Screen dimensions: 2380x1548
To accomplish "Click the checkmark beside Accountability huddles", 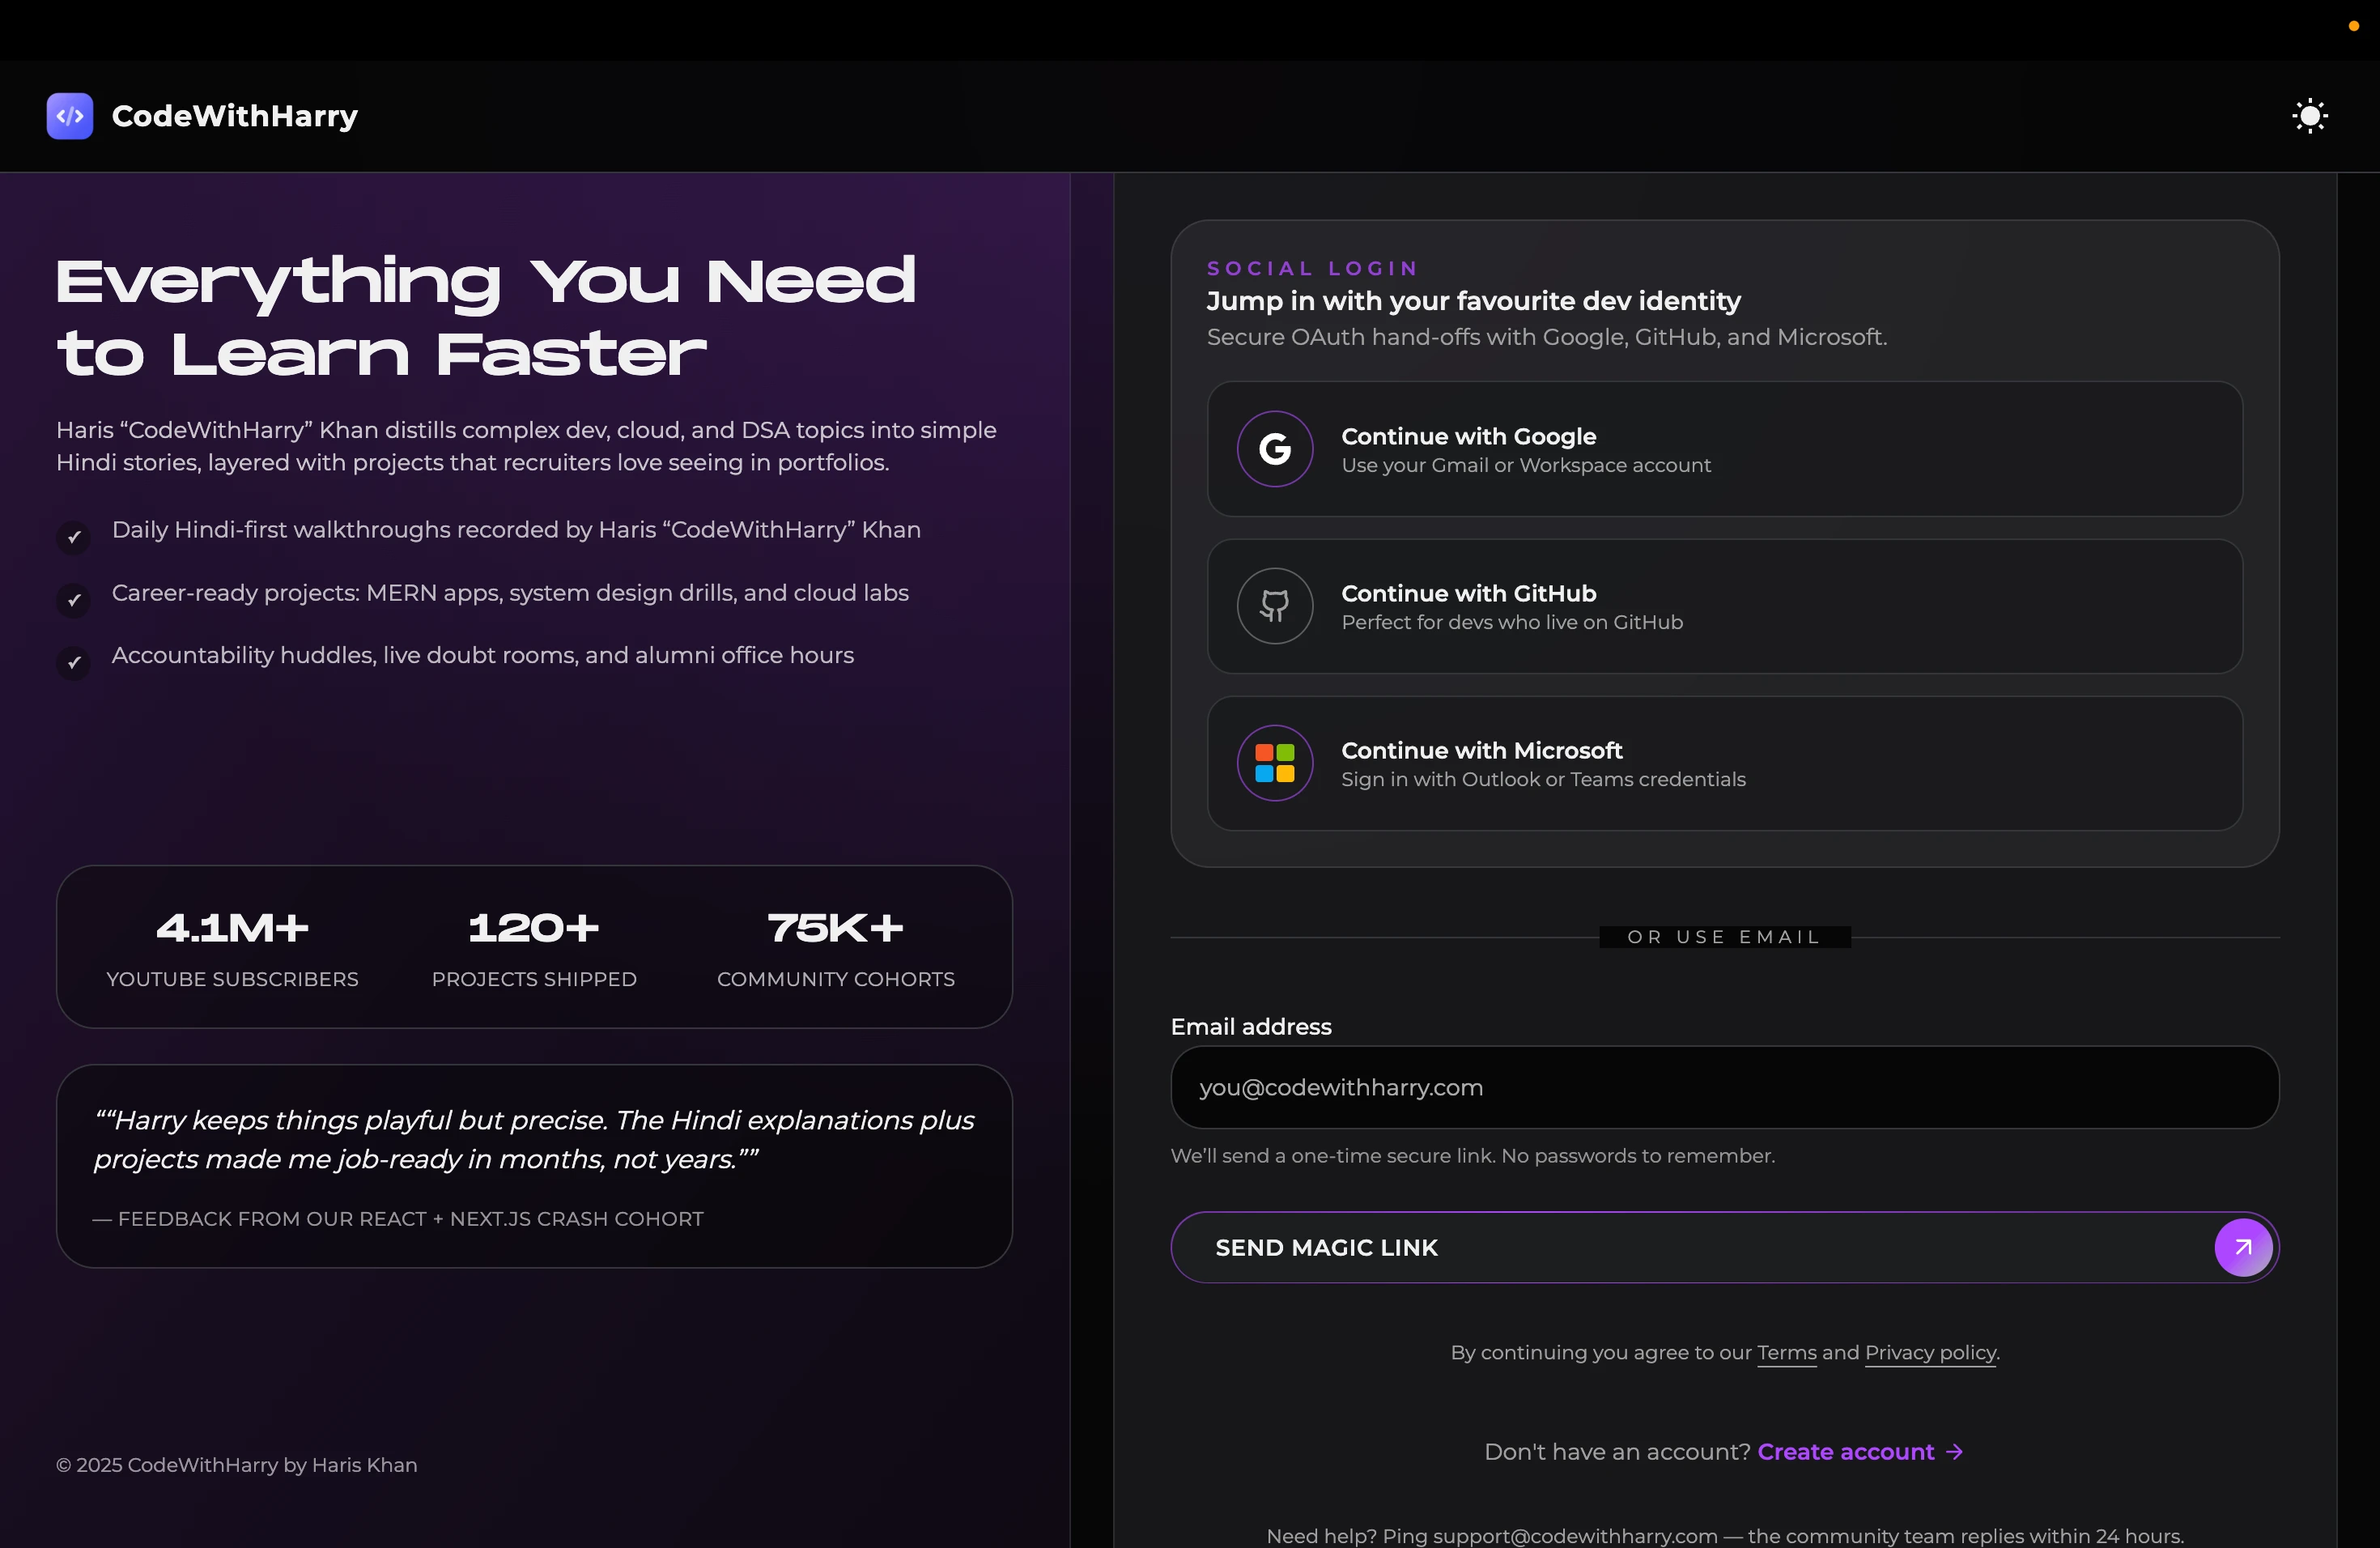I will pyautogui.click(x=72, y=663).
